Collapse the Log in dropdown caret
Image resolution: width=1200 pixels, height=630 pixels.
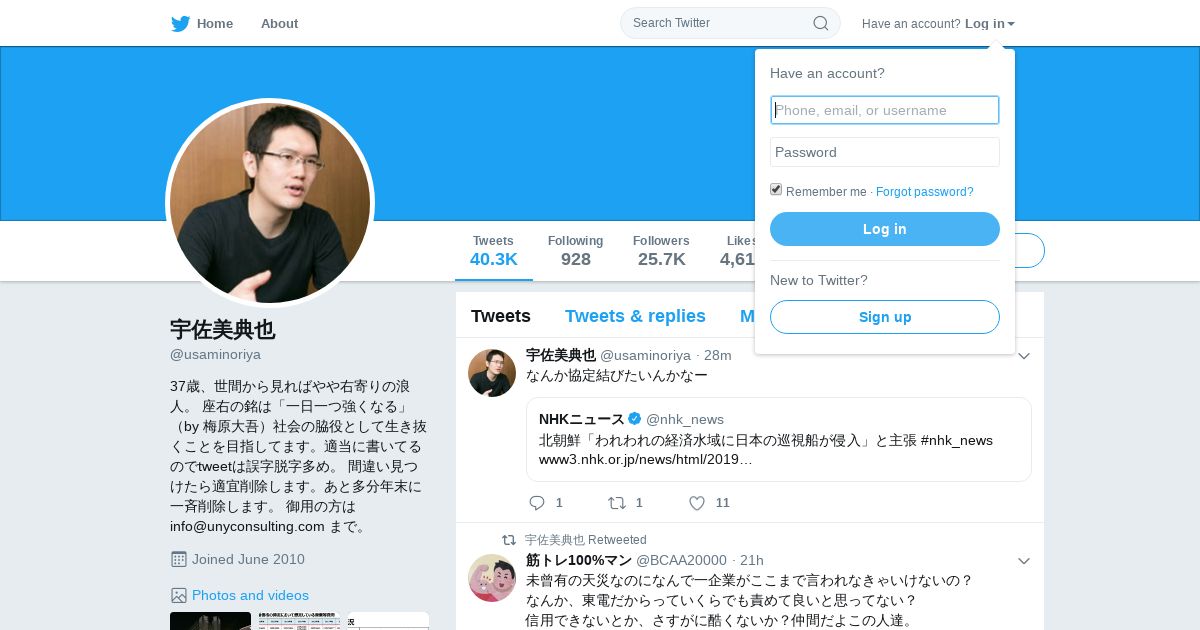coord(1011,24)
